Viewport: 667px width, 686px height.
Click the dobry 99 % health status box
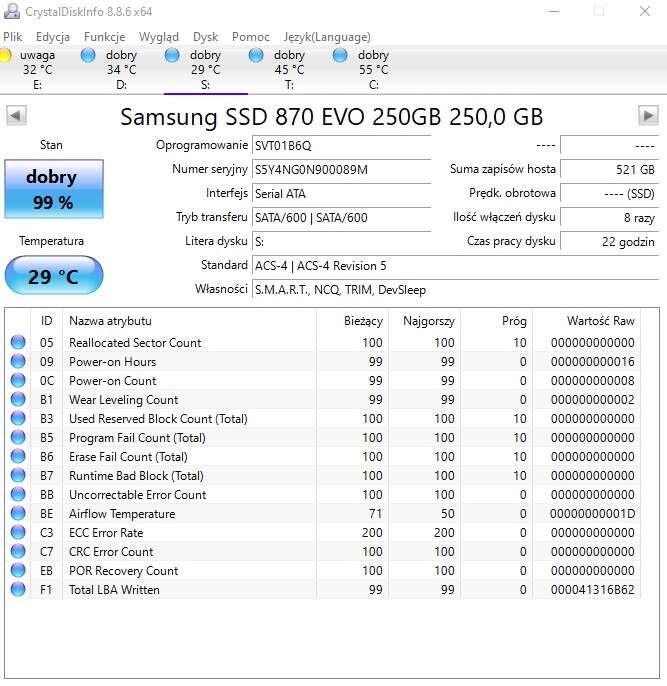click(51, 189)
